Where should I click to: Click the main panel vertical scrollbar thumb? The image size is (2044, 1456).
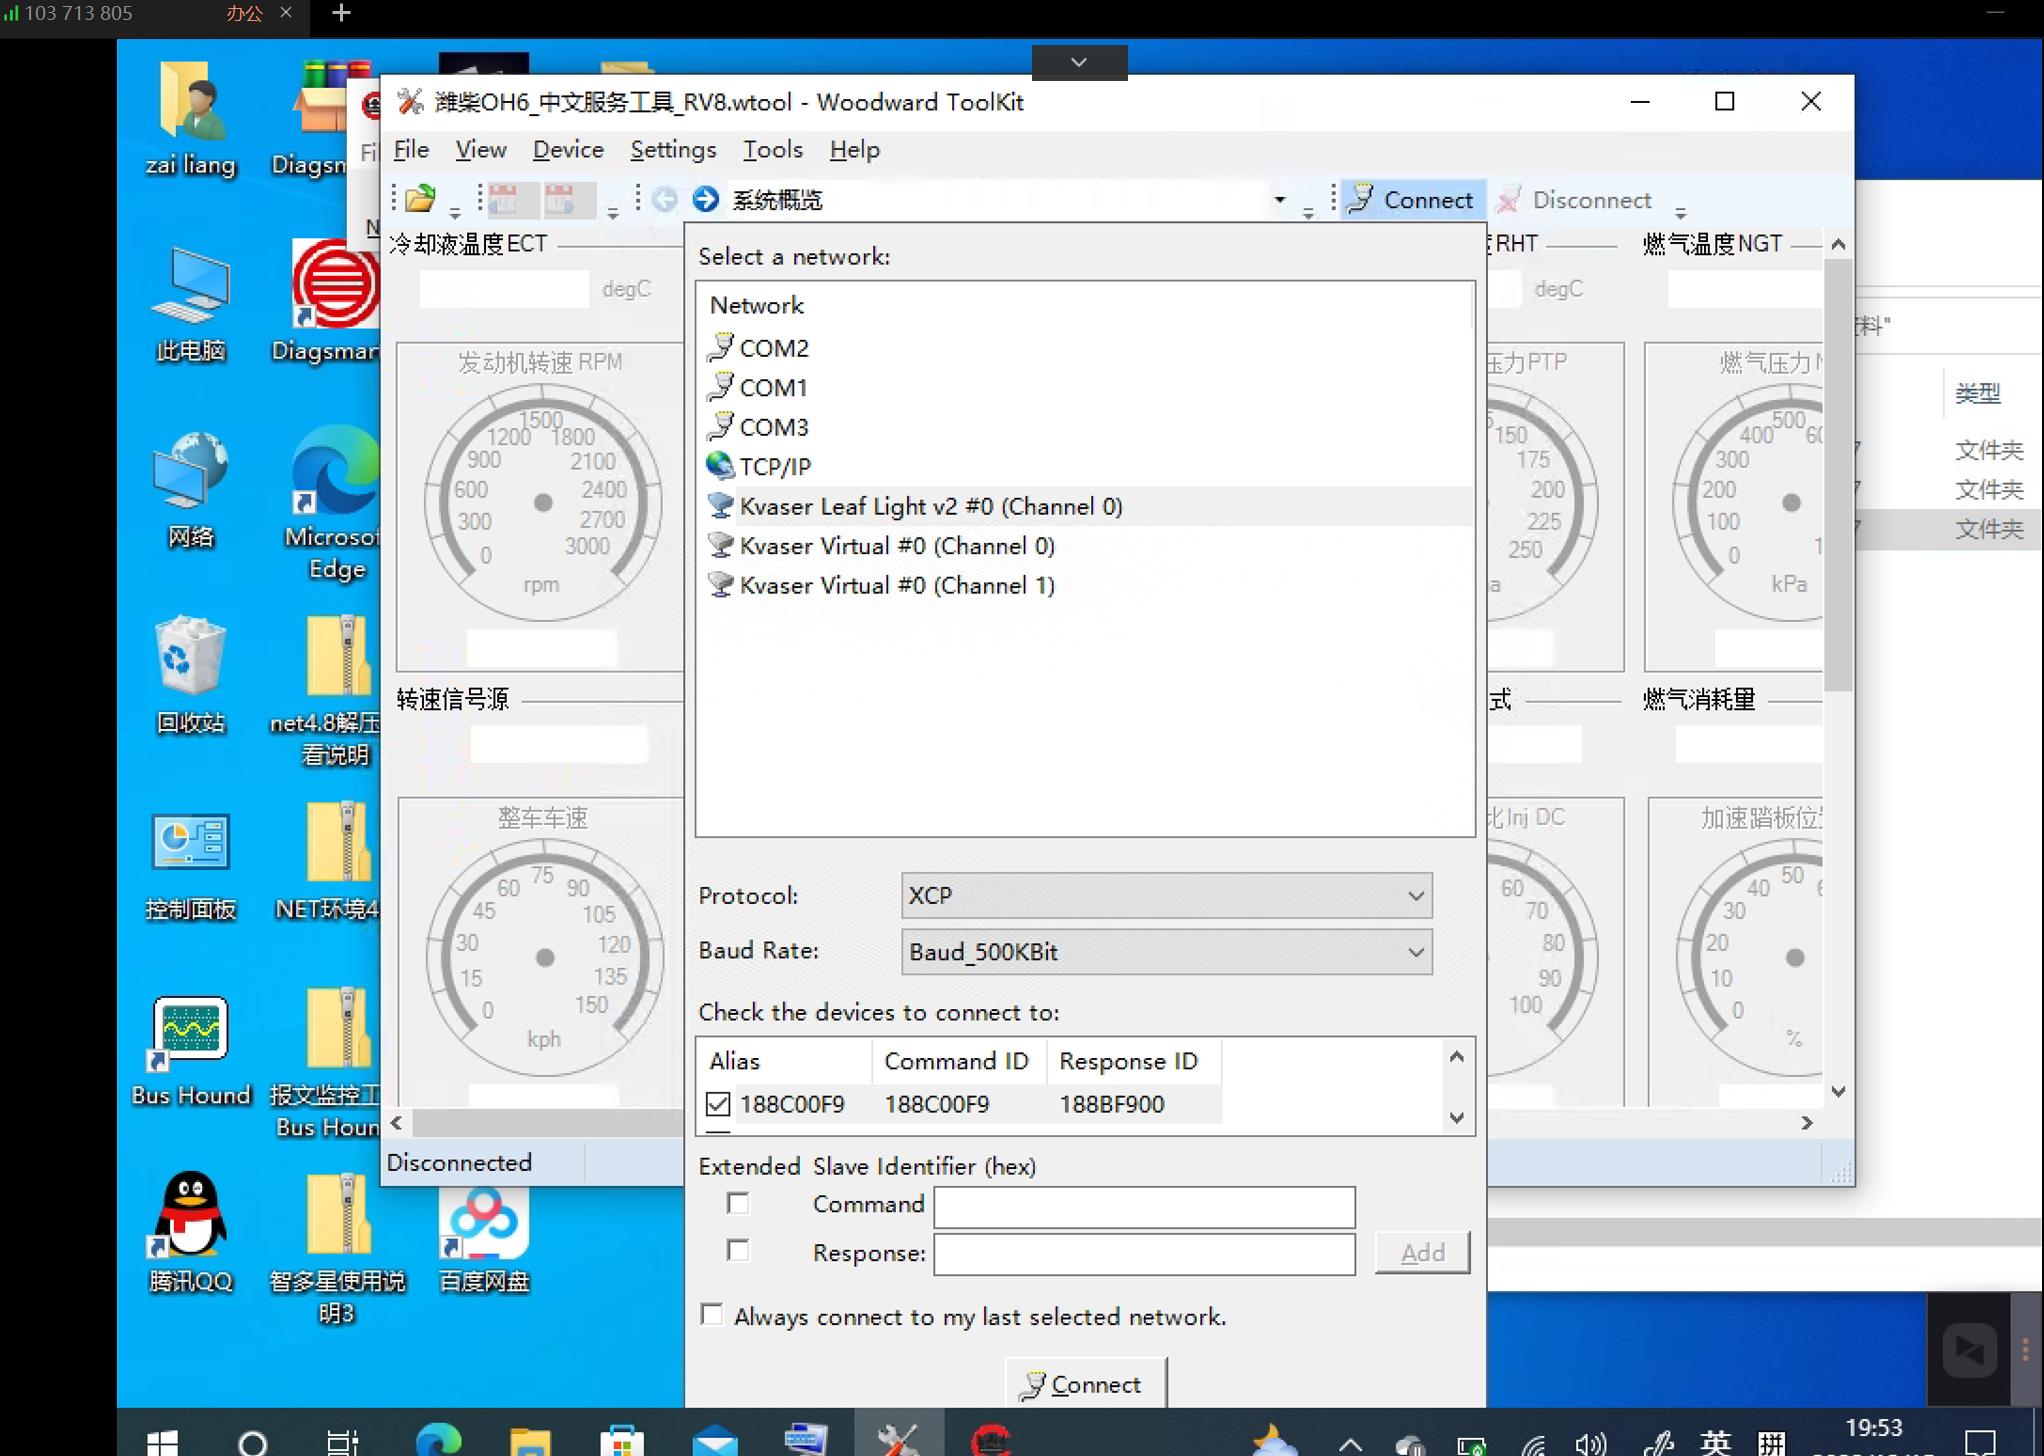[x=1838, y=475]
